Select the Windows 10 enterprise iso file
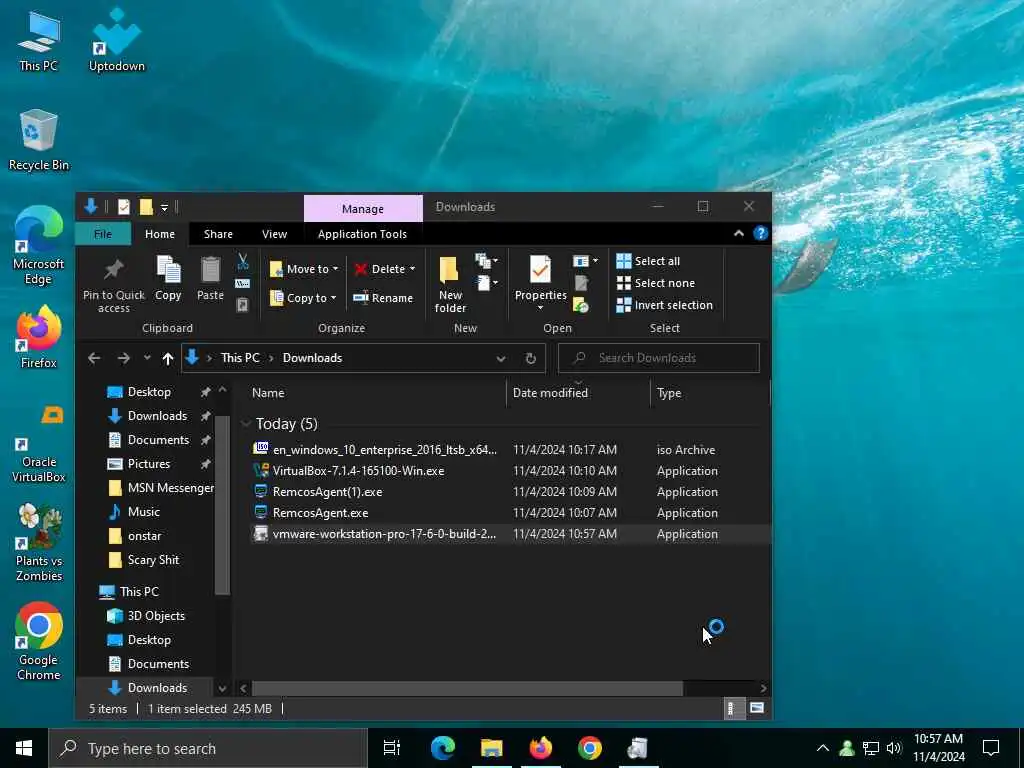1024x768 pixels. (384, 450)
